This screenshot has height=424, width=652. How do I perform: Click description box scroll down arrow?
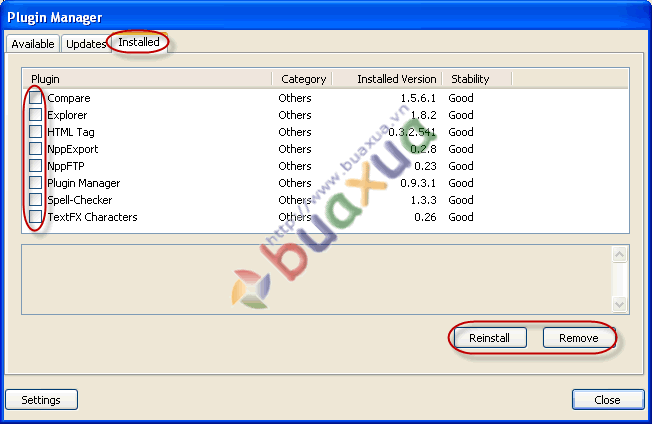coord(619,304)
